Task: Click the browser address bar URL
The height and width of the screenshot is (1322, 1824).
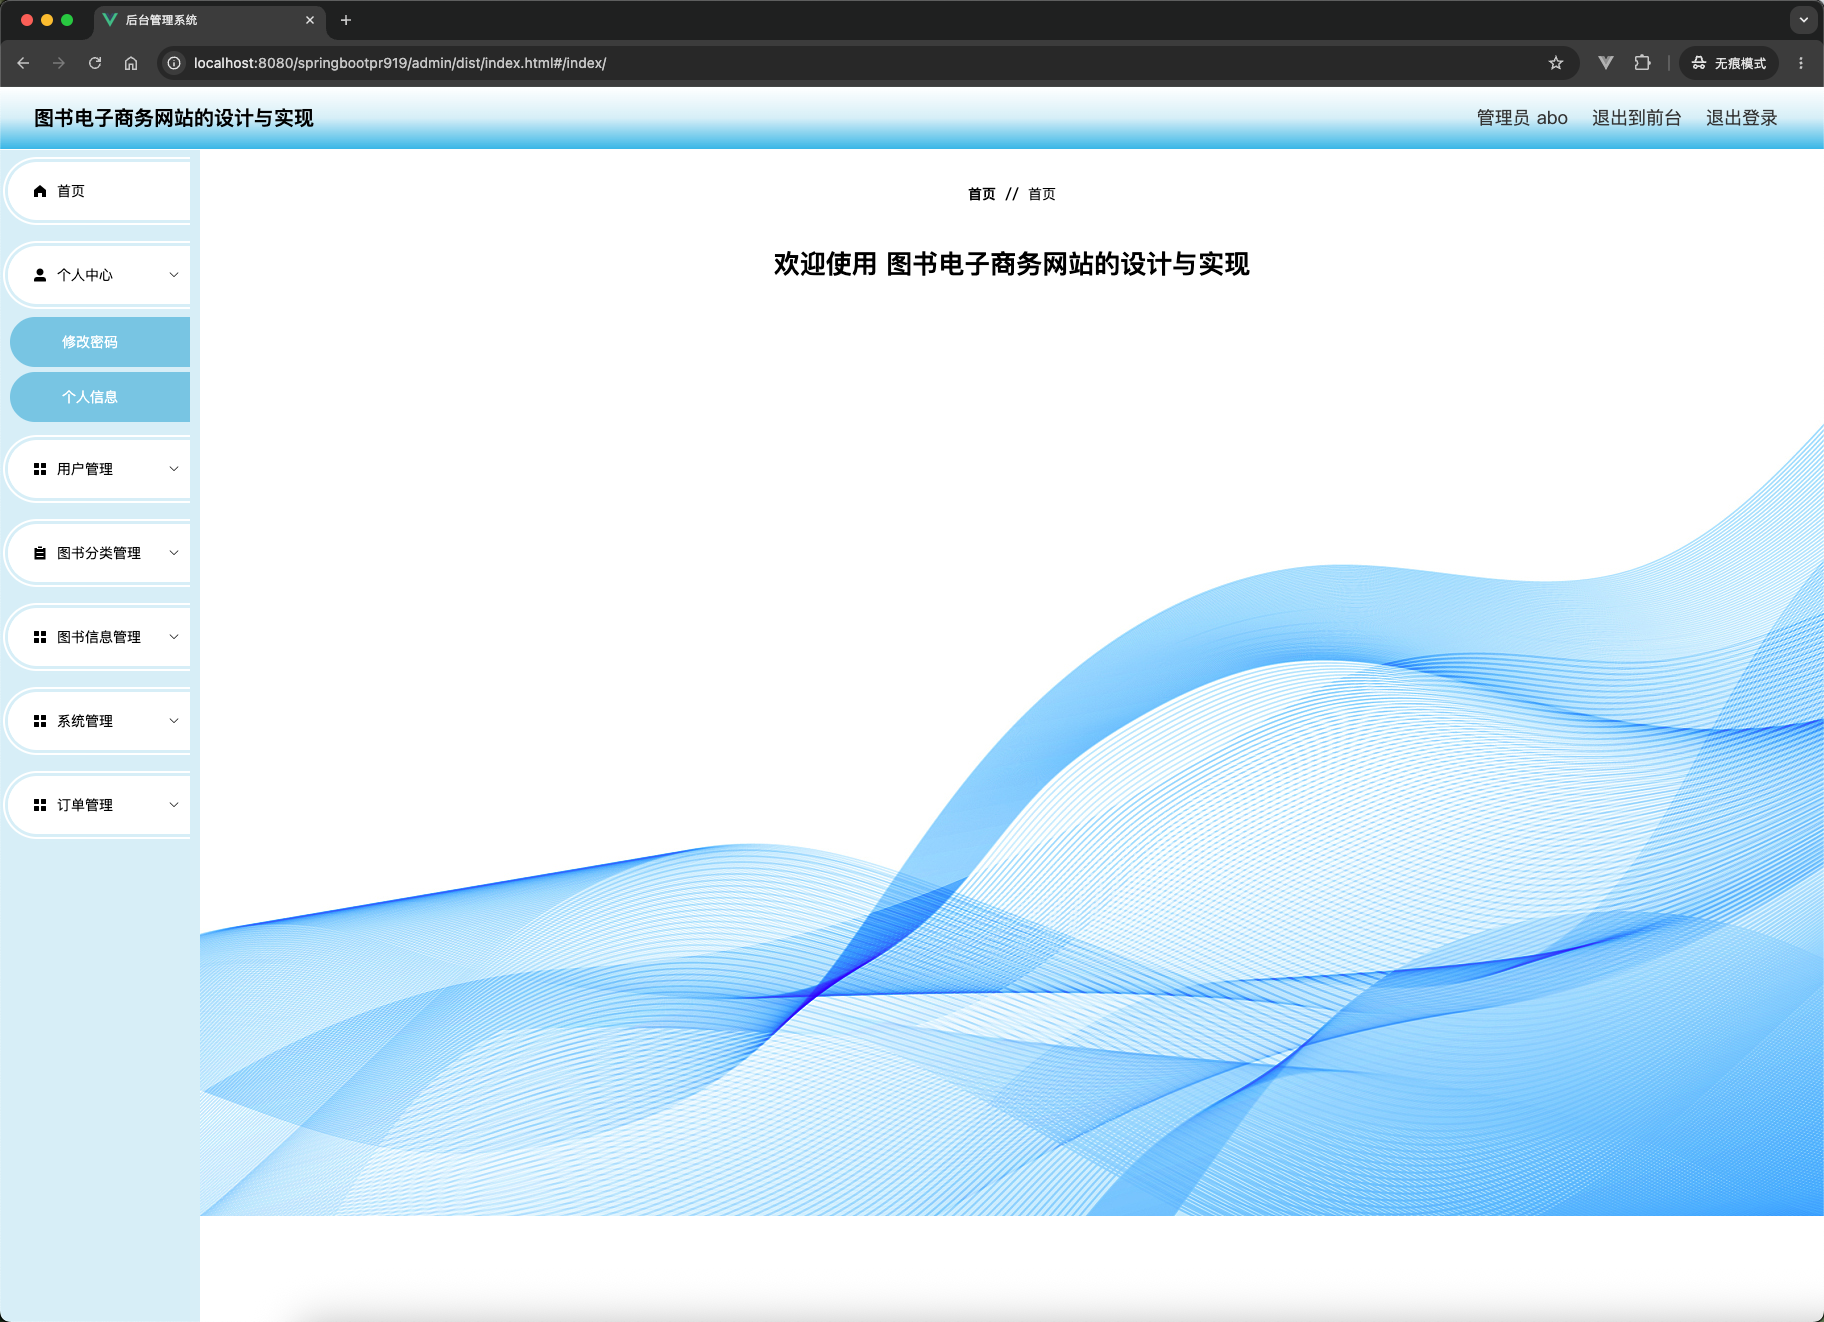Action: pos(400,63)
